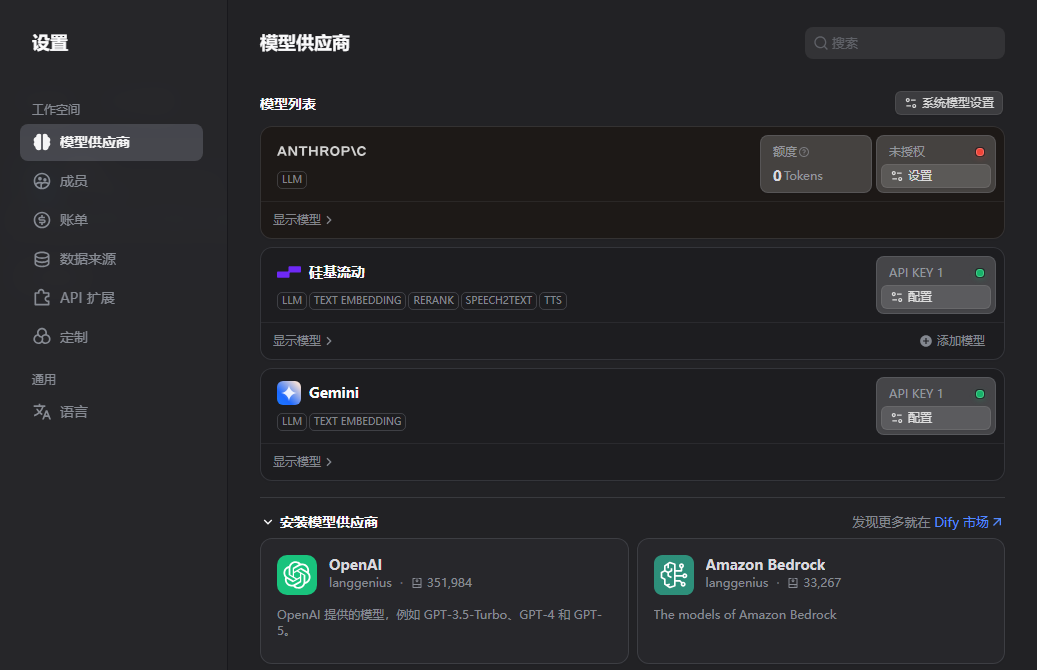Click the search magnifier icon

[821, 43]
